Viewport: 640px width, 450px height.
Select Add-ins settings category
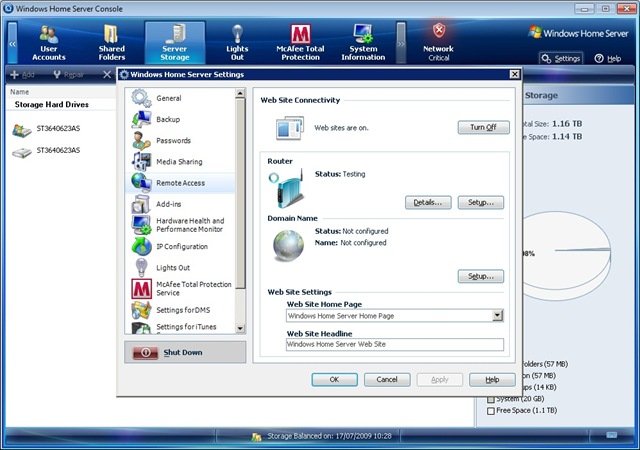click(x=180, y=204)
